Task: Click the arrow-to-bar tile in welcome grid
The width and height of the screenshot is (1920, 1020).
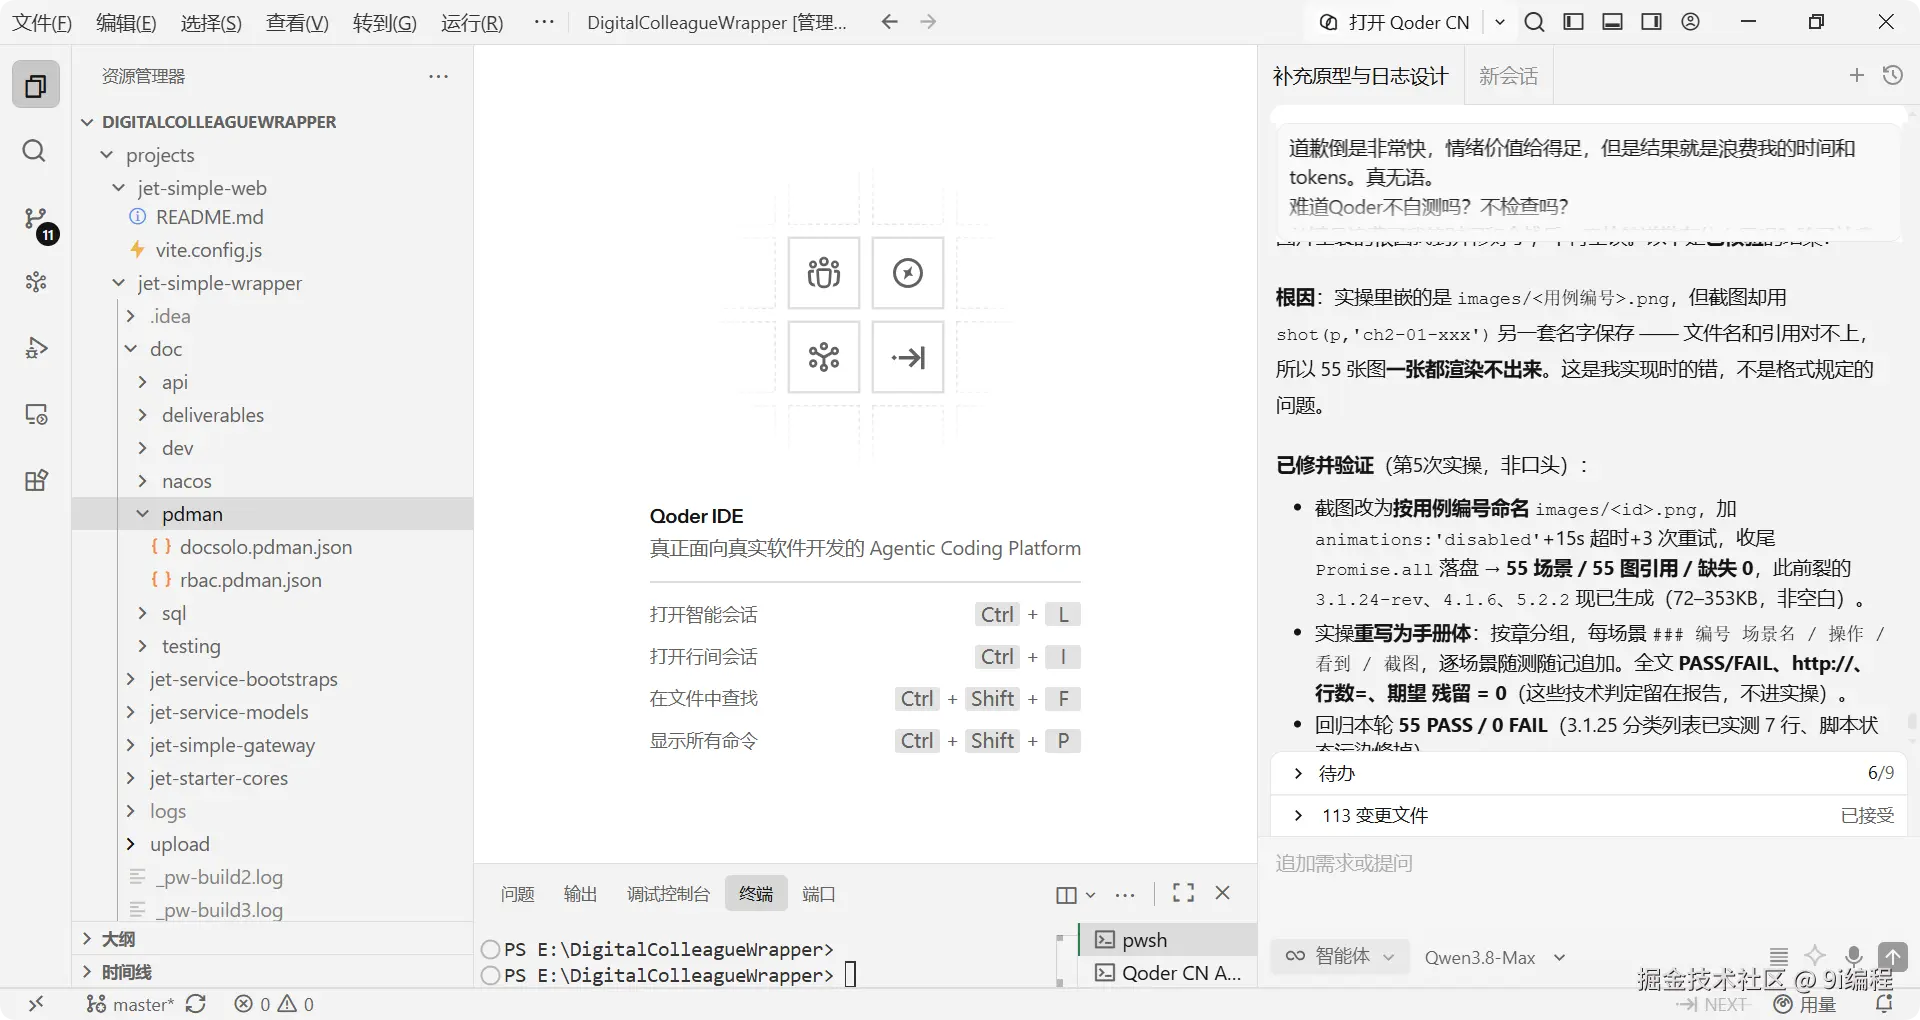Action: 908,357
